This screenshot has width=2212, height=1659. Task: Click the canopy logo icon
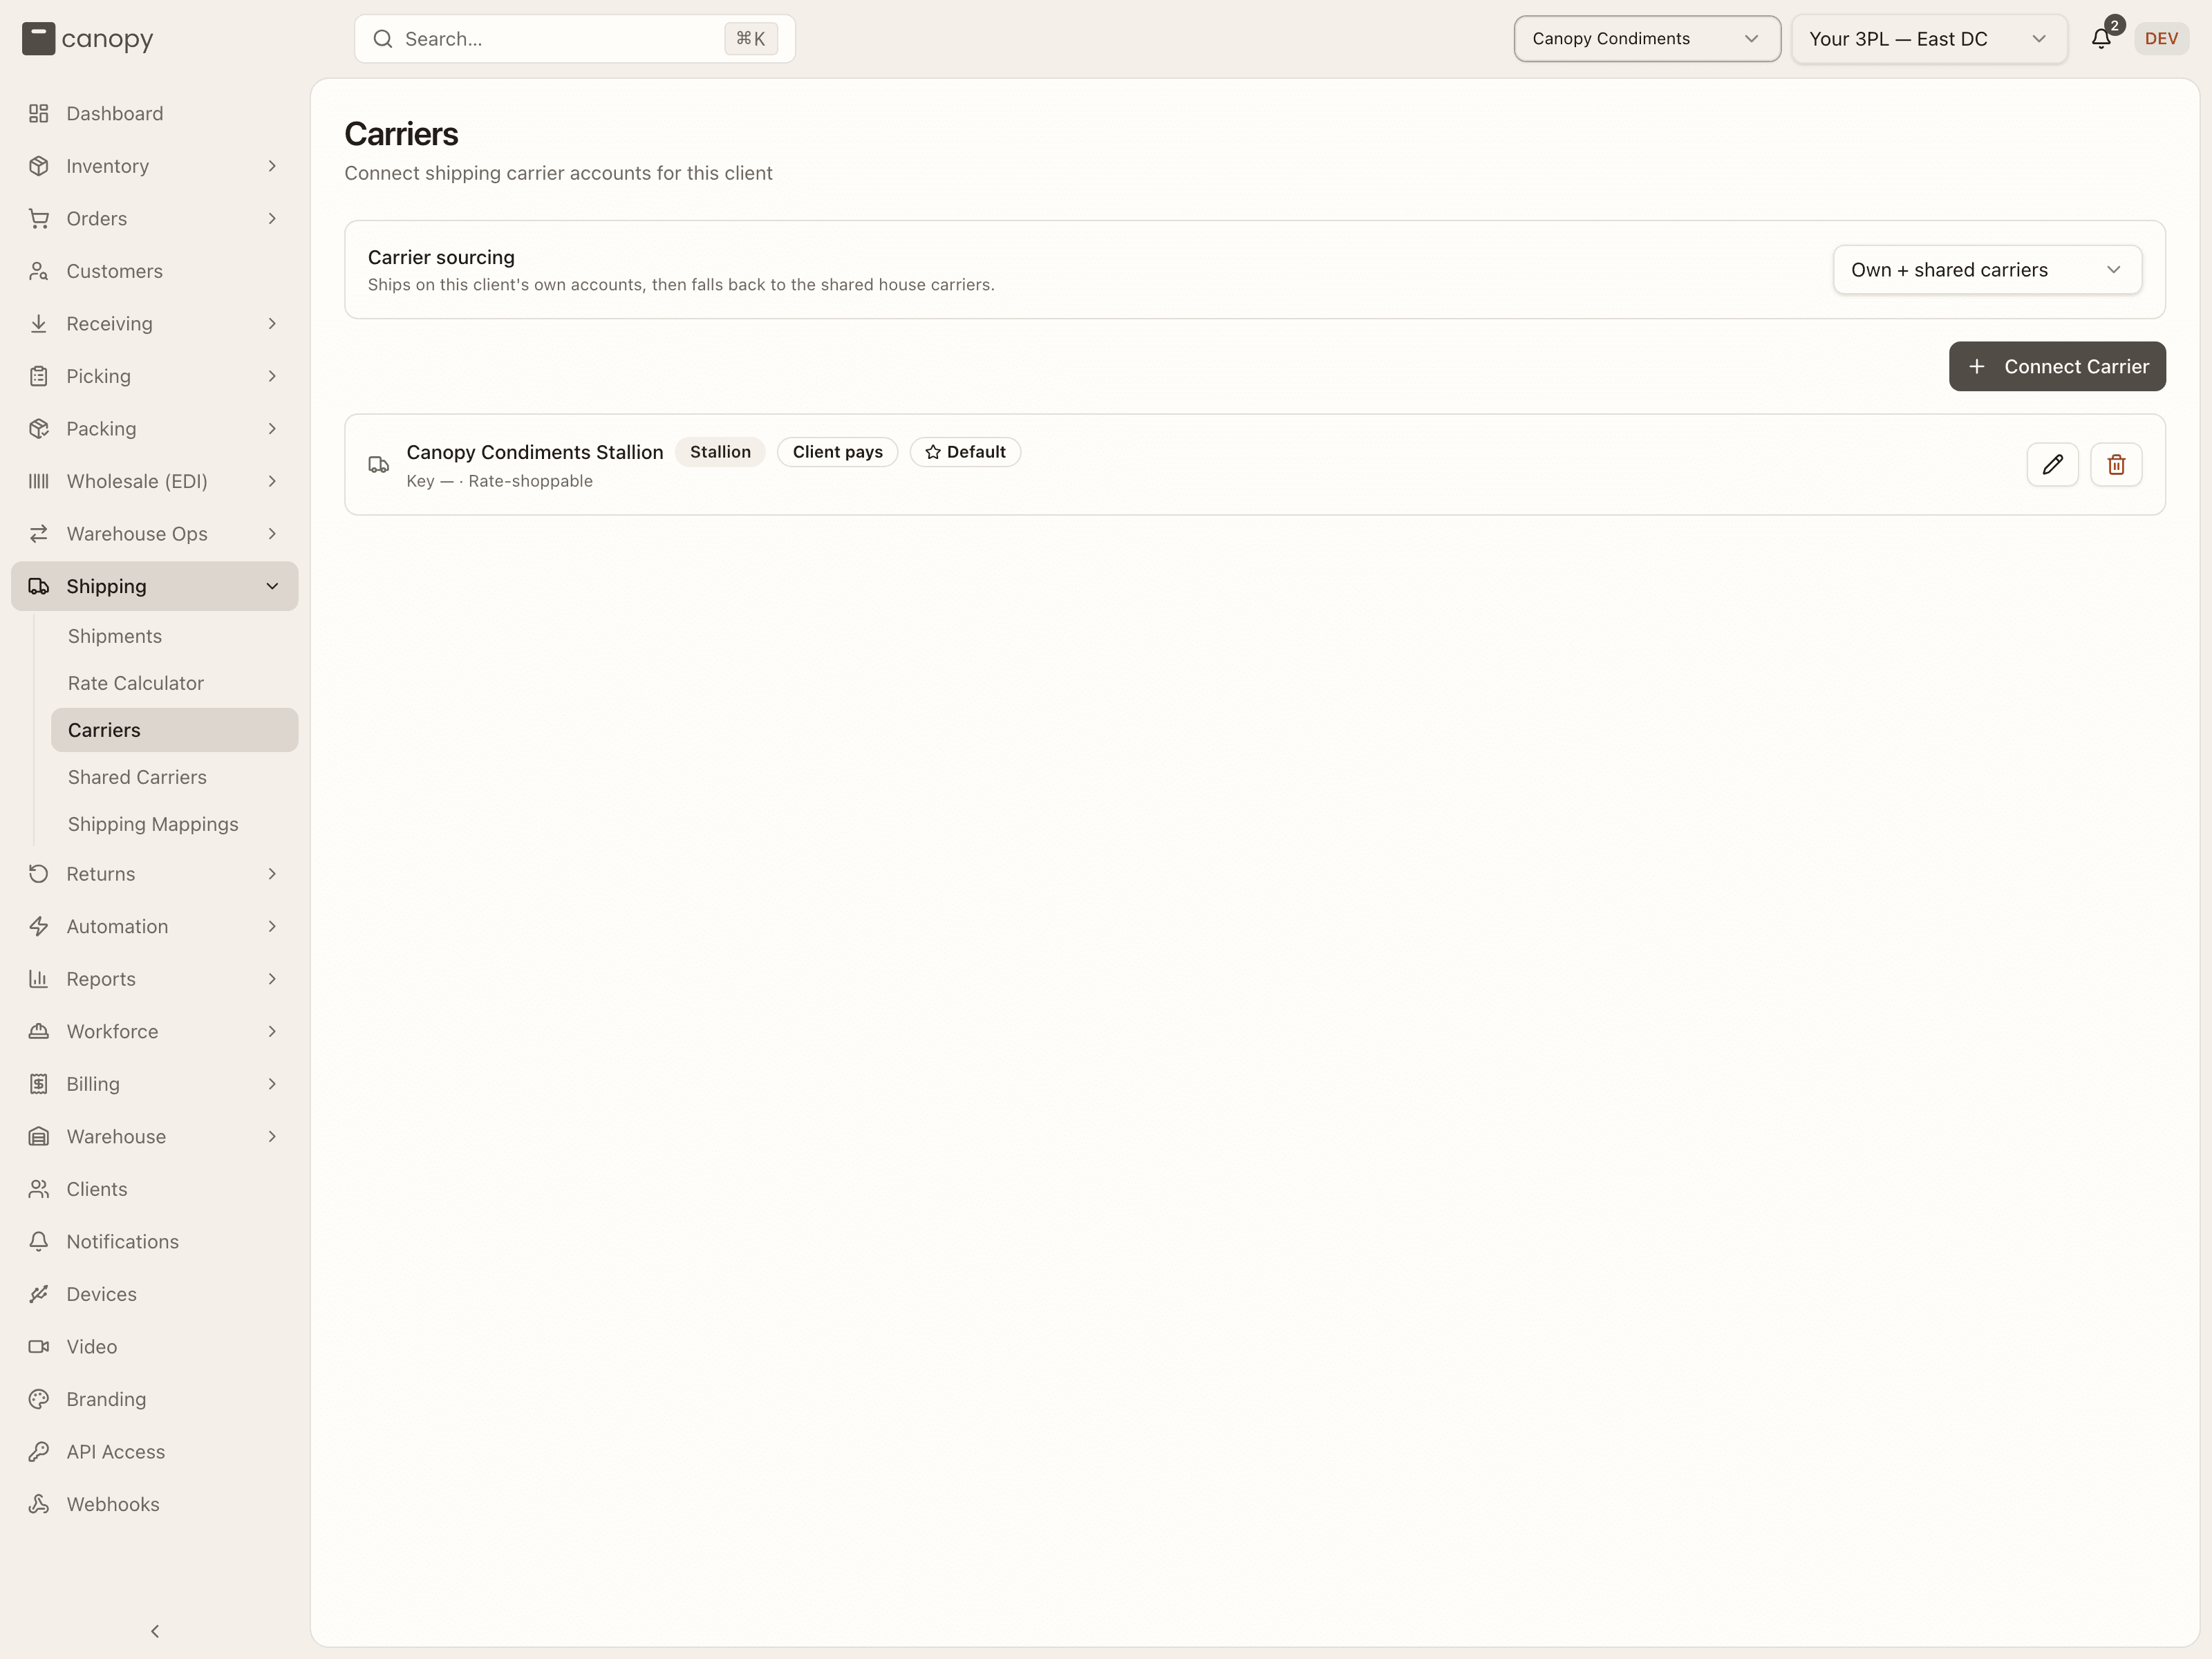pos(38,39)
